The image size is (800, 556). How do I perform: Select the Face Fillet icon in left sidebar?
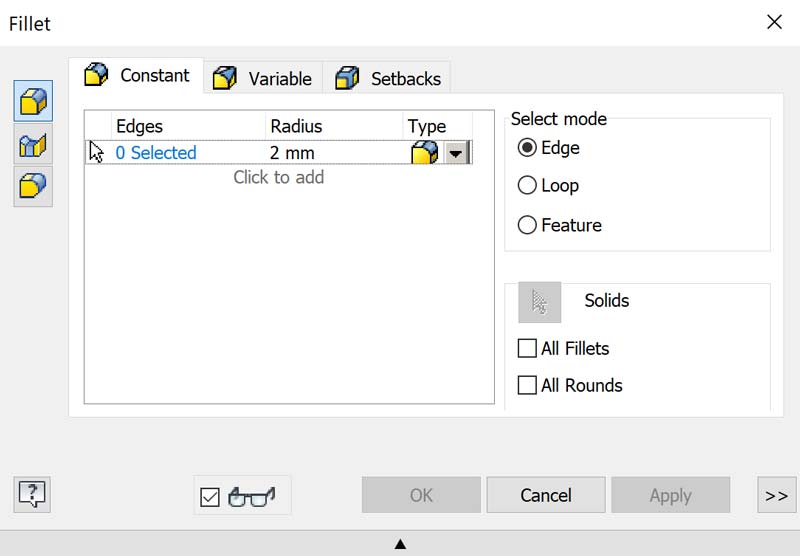pos(33,145)
